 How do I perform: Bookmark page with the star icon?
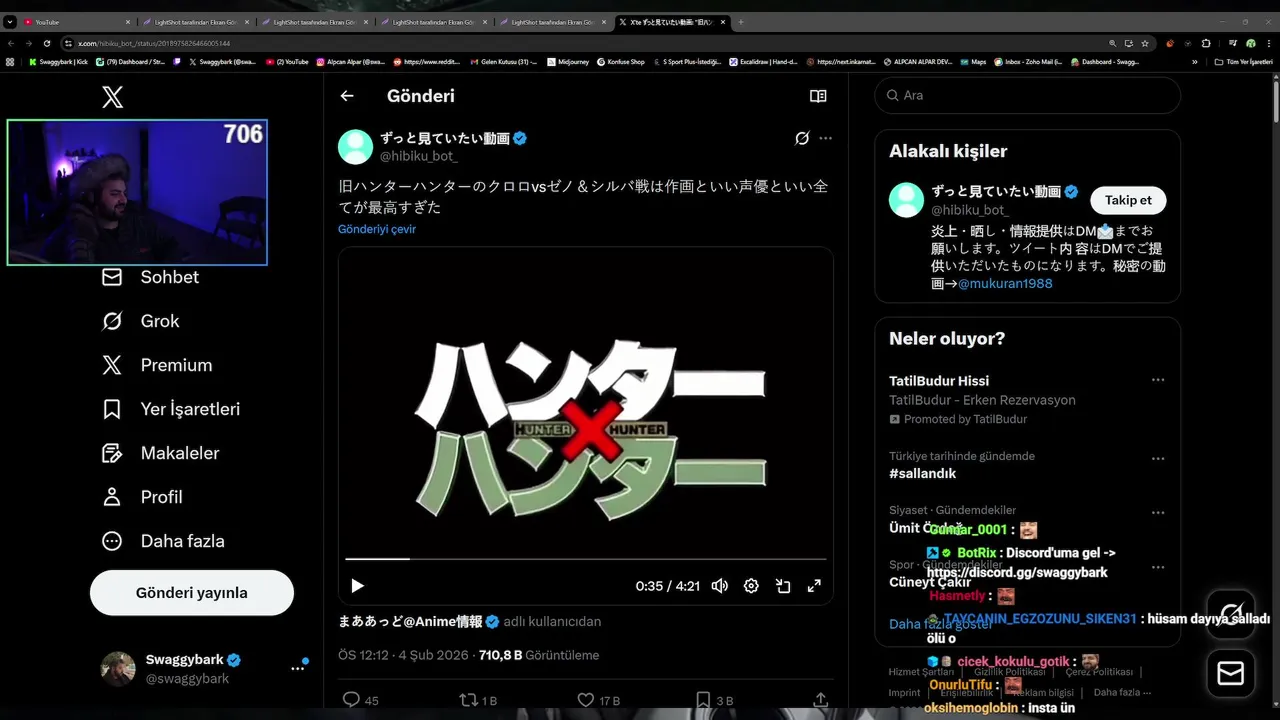pos(1145,43)
